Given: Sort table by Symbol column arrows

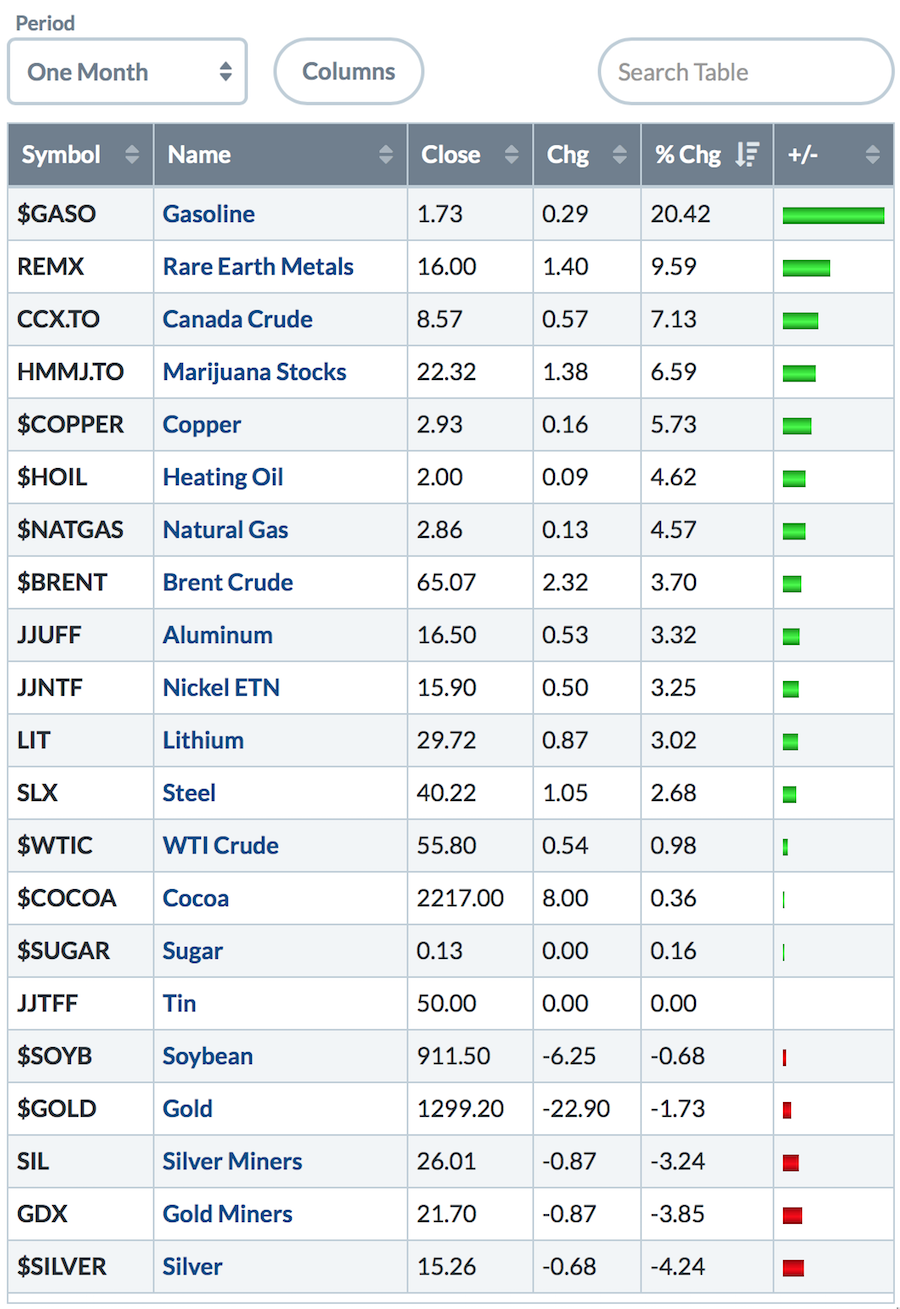Looking at the screenshot, I should point(131,155).
